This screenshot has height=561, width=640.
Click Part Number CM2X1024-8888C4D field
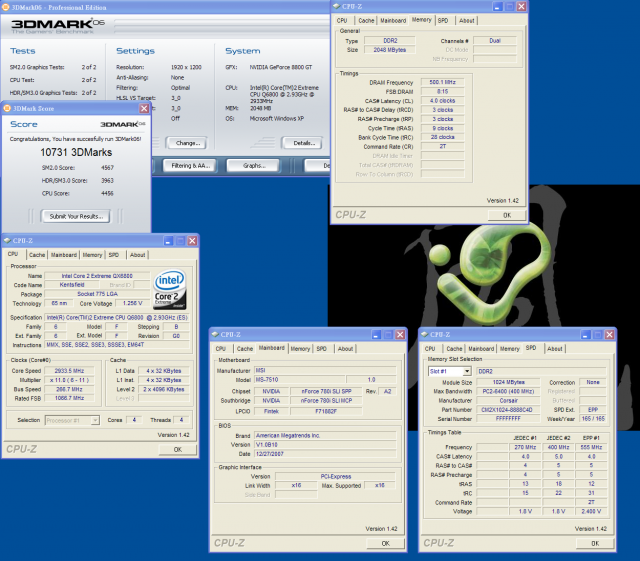[508, 410]
